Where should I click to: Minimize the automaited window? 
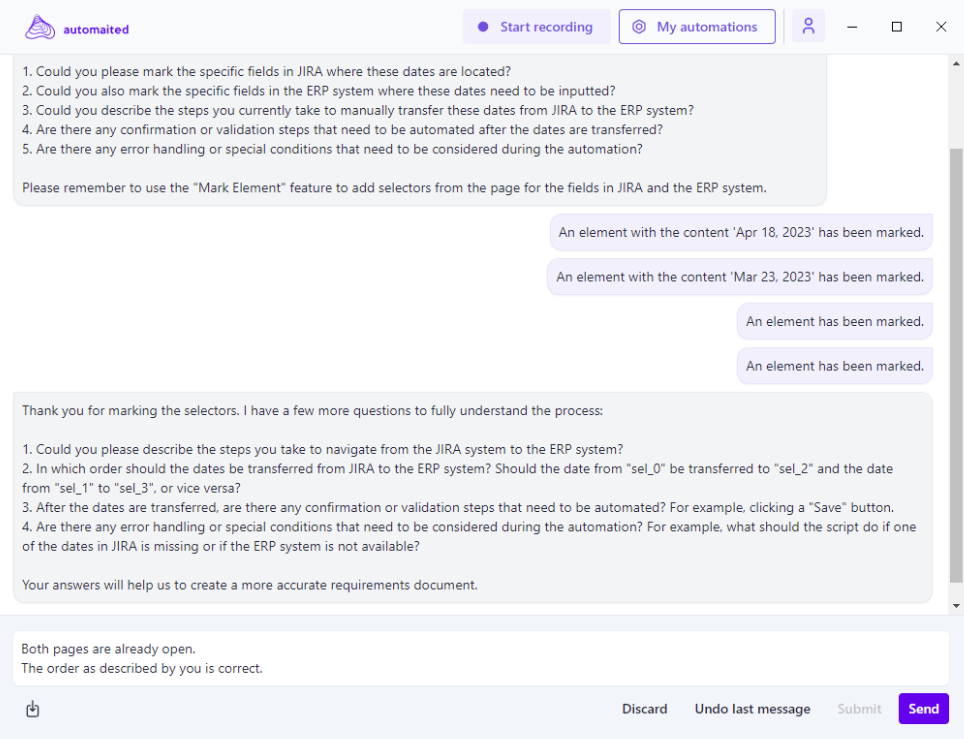pyautogui.click(x=852, y=27)
